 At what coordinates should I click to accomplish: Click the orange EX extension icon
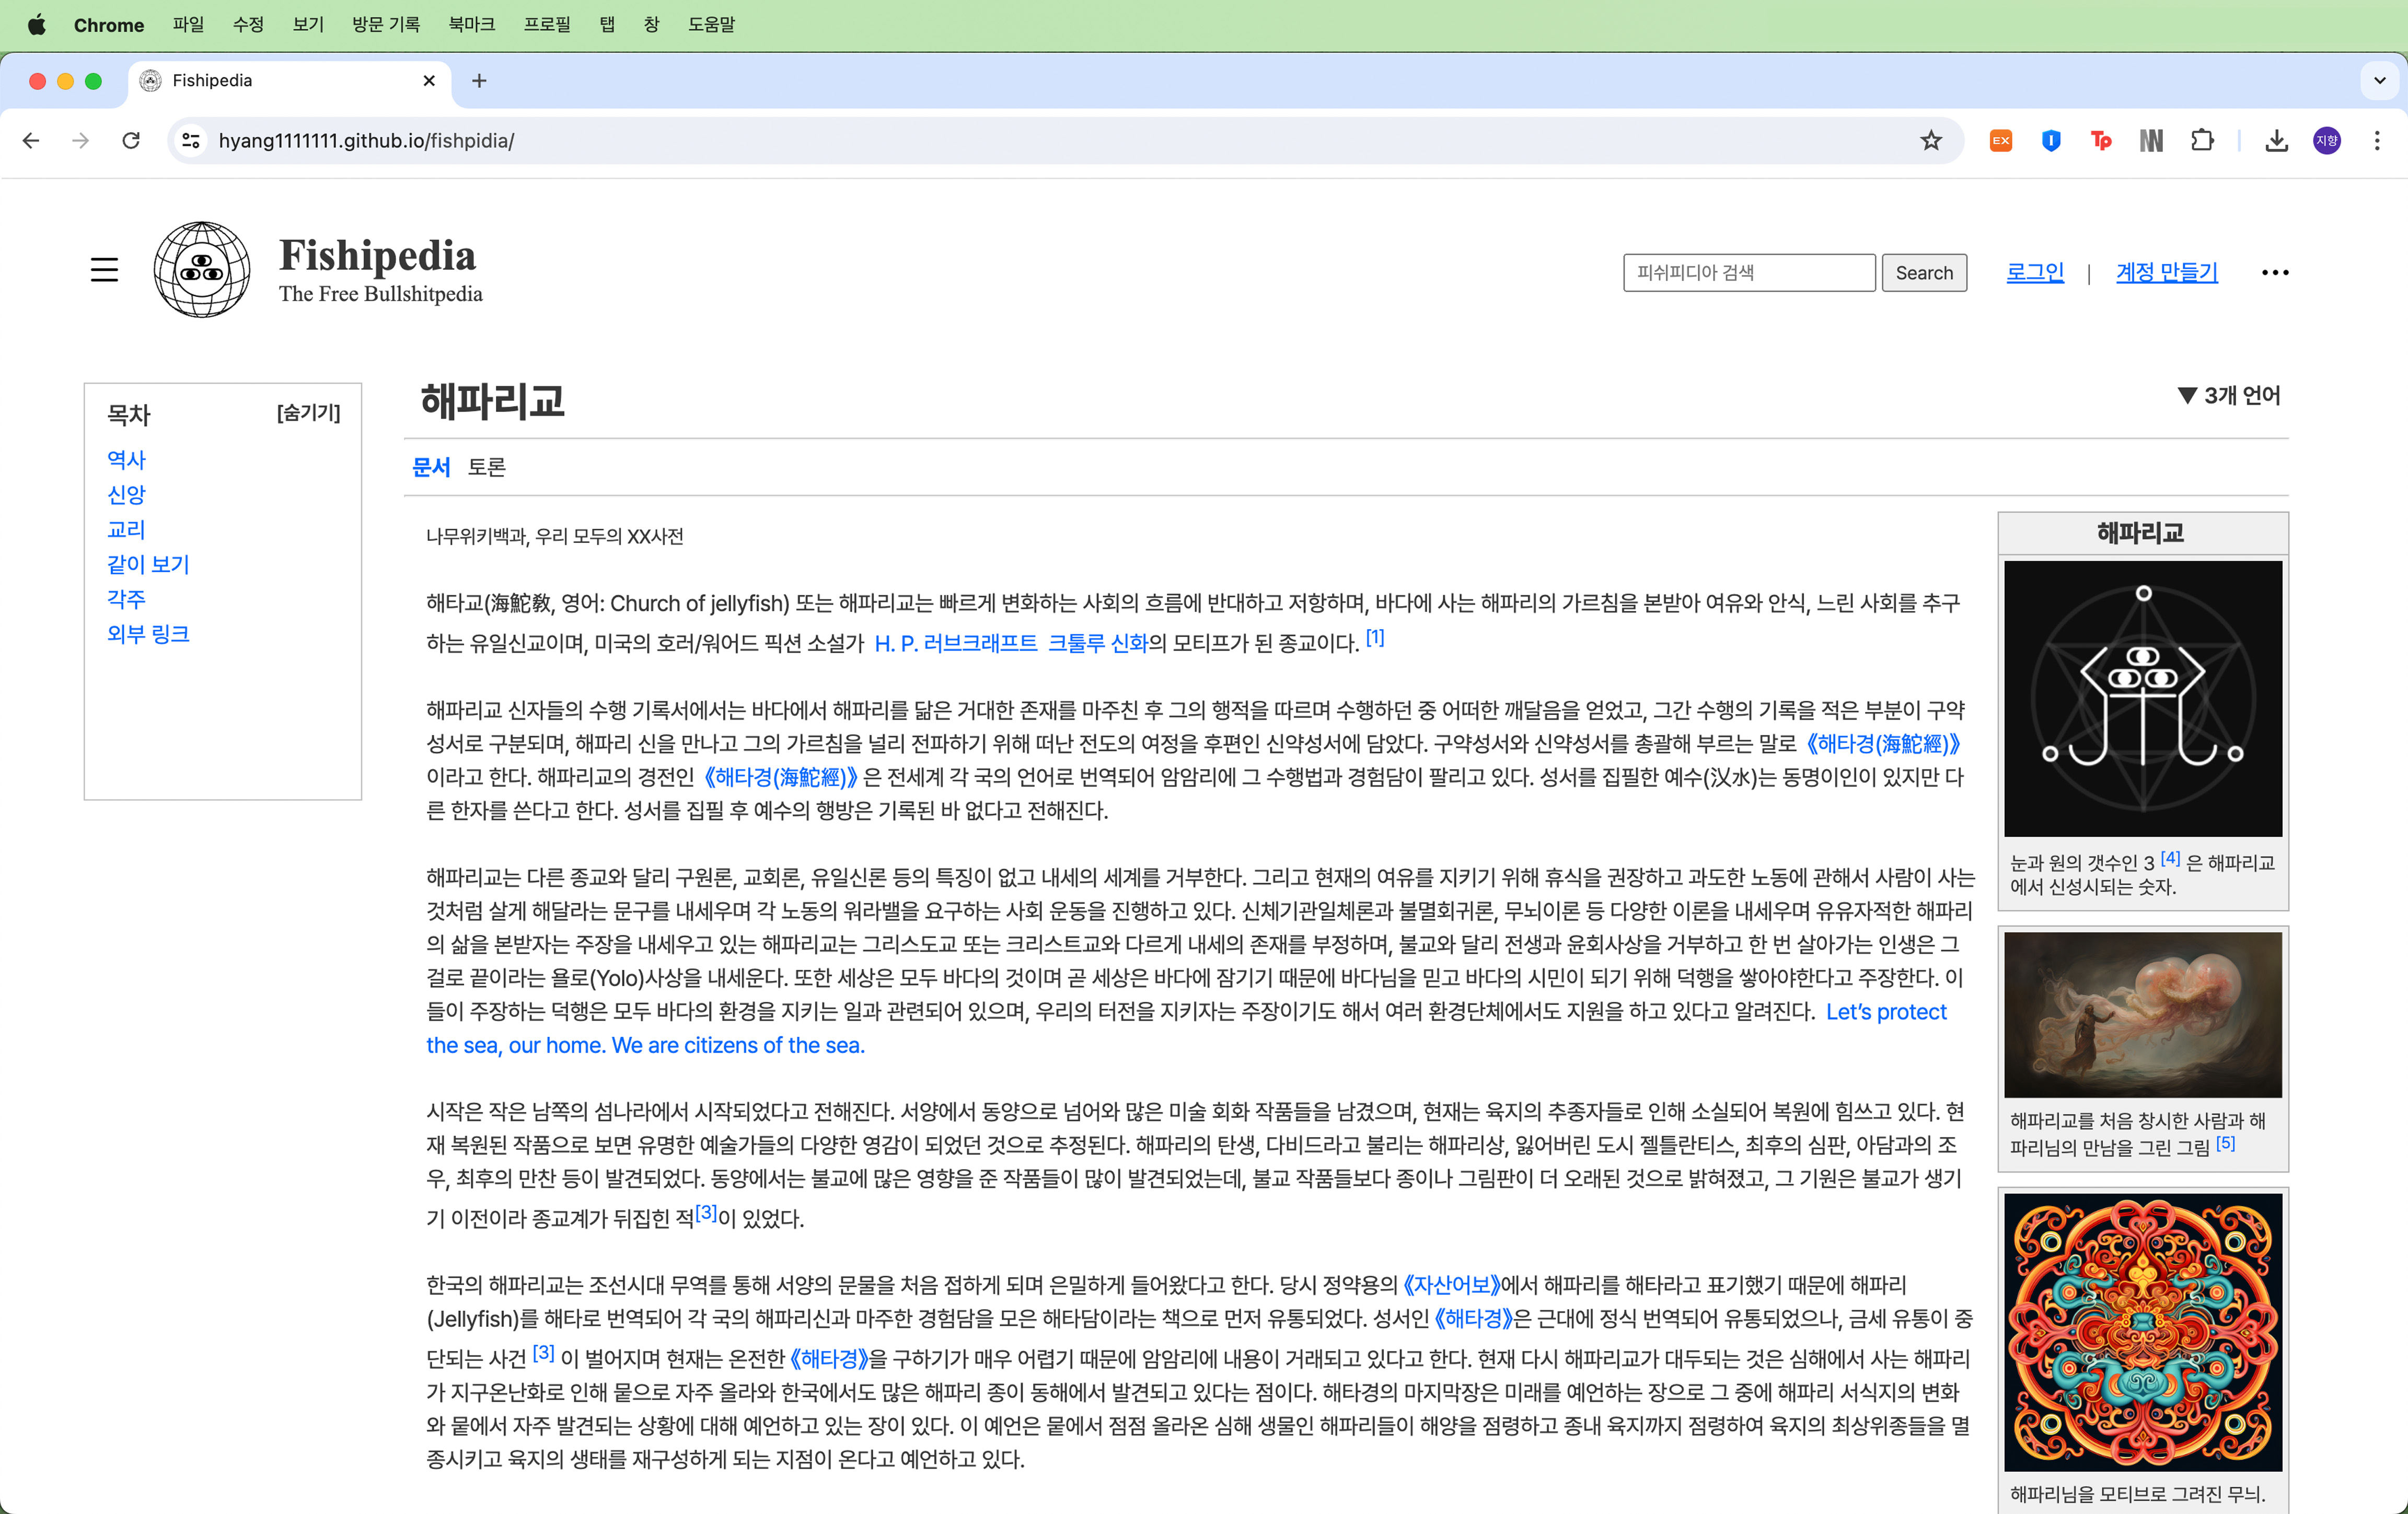click(x=2001, y=141)
